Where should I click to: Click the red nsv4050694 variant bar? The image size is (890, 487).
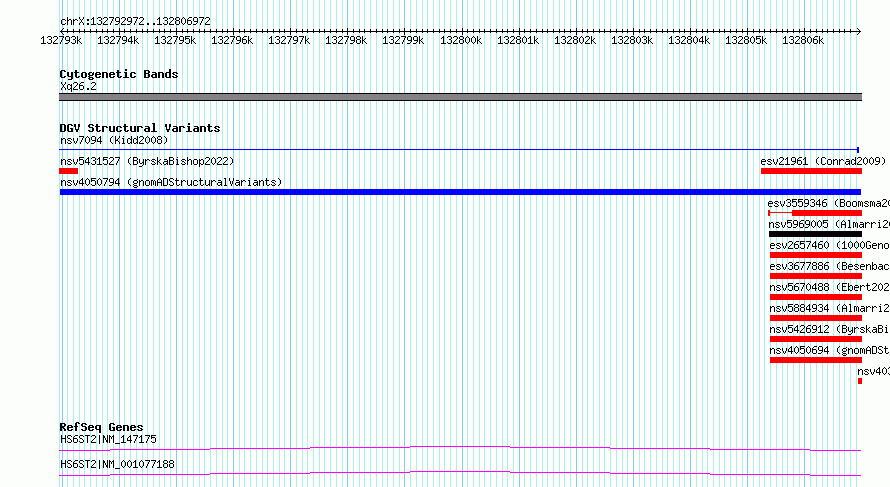click(x=816, y=360)
